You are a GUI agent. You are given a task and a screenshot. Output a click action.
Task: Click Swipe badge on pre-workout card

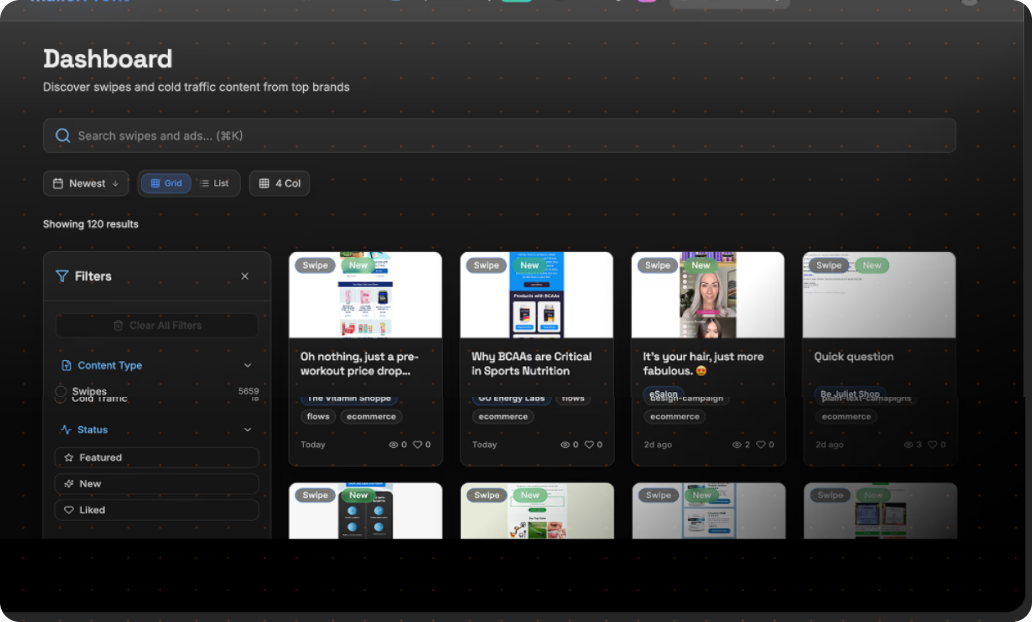pyautogui.click(x=315, y=265)
